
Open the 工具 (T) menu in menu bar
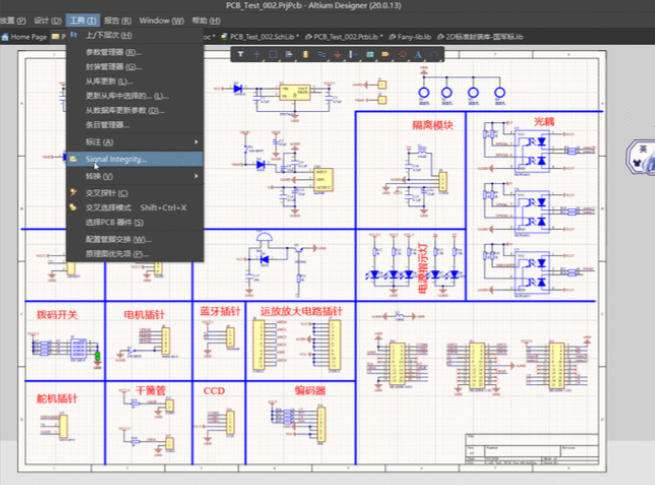click(x=83, y=20)
